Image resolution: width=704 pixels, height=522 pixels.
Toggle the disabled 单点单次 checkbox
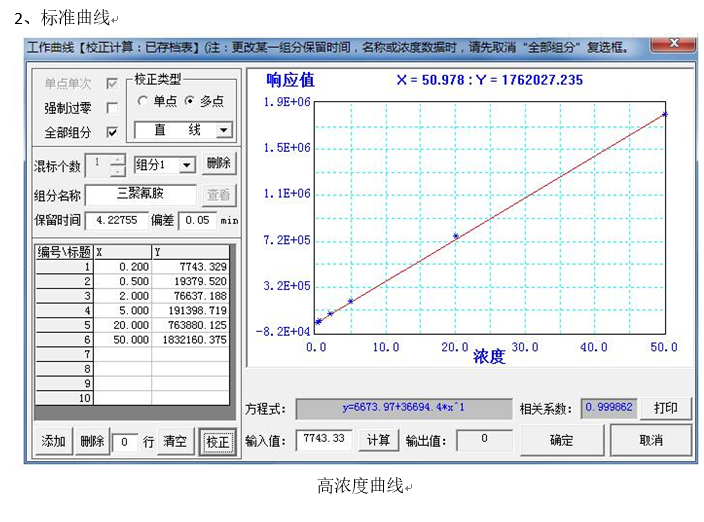pos(112,83)
